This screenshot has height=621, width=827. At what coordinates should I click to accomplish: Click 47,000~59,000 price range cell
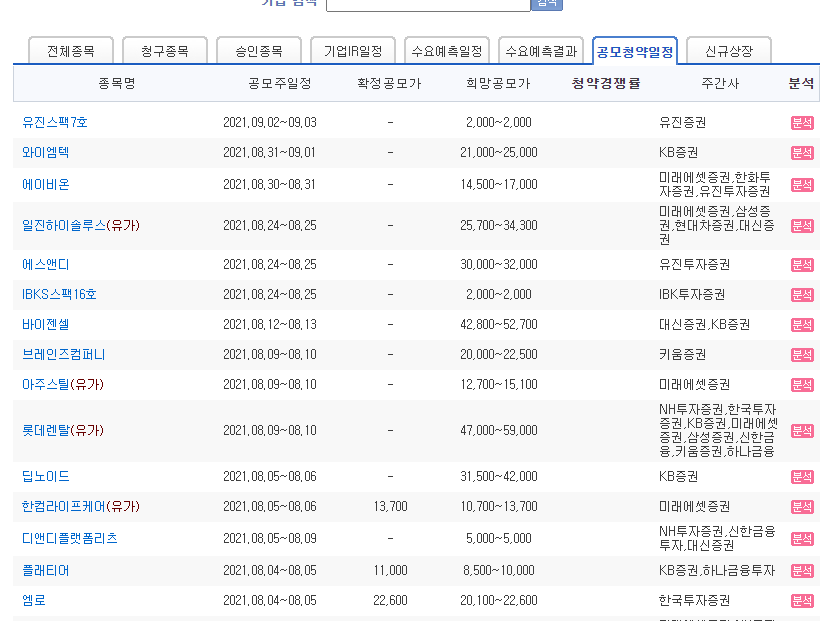pyautogui.click(x=498, y=431)
